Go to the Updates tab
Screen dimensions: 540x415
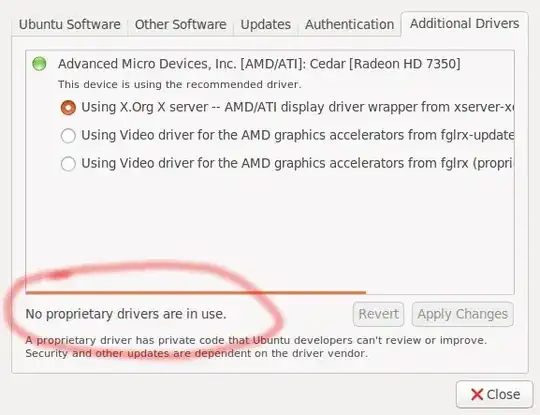266,24
